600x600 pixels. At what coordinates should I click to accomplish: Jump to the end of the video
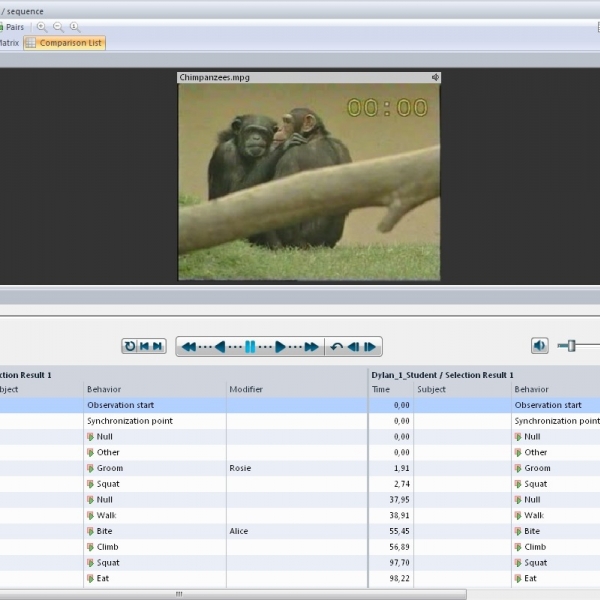pos(158,346)
